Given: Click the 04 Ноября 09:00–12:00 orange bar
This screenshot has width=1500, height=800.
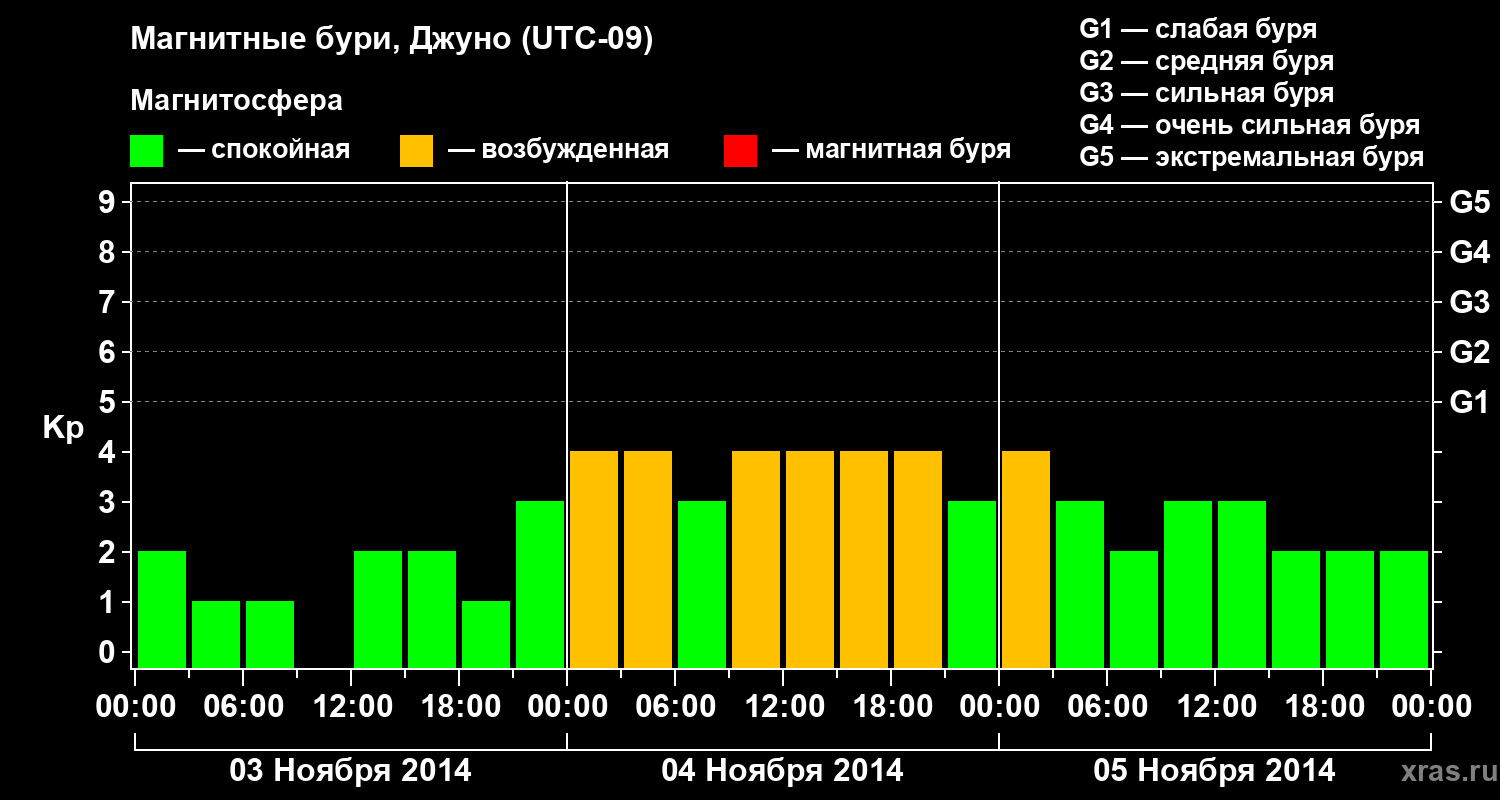Looking at the screenshot, I should [x=756, y=559].
